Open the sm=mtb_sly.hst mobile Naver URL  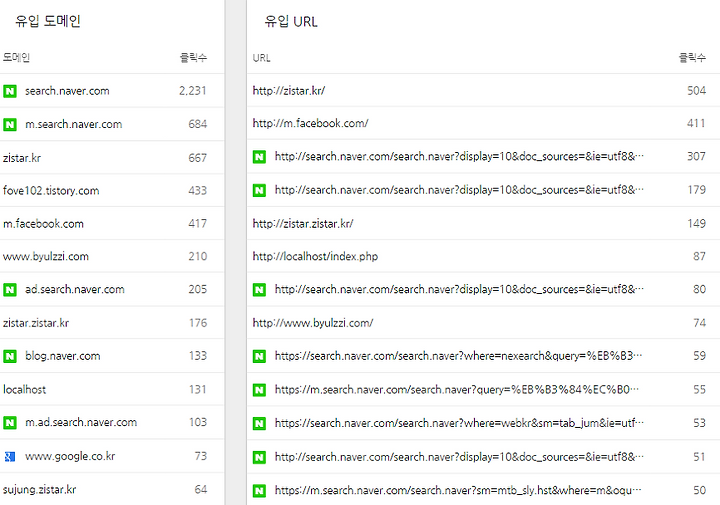tap(458, 490)
